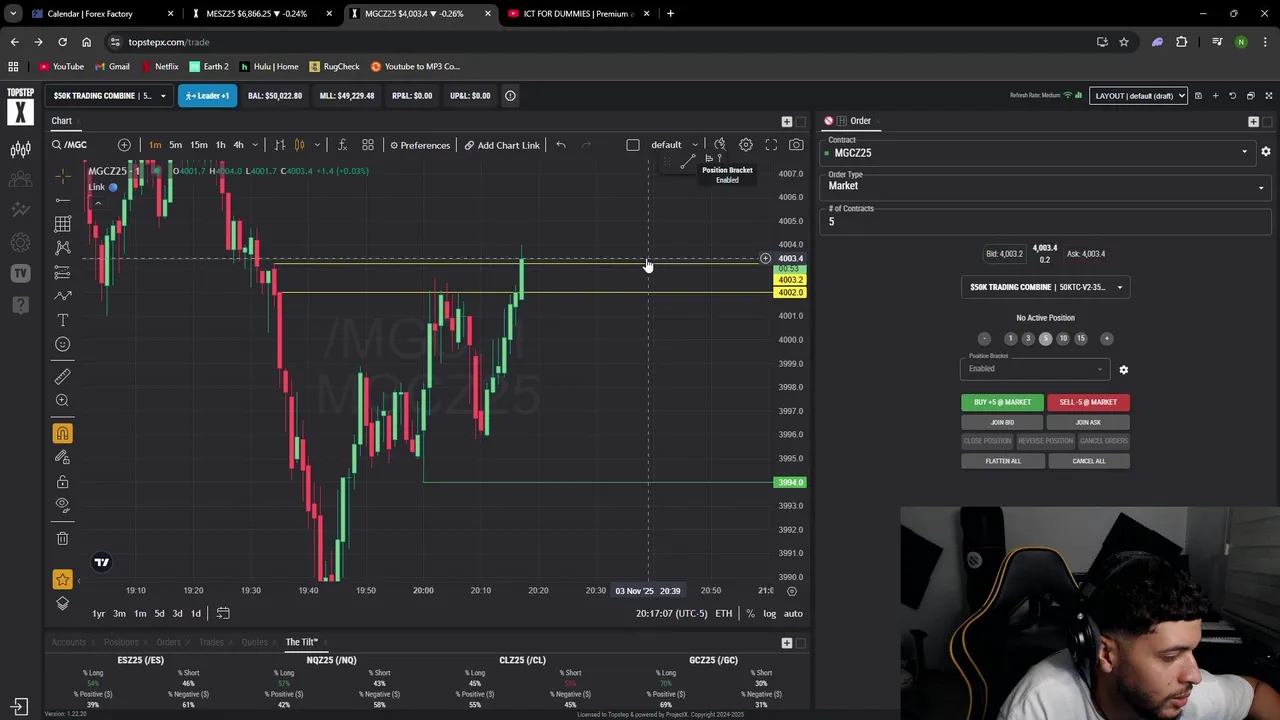Toggle hide all drawings eye icon
Image resolution: width=1280 pixels, height=720 pixels.
62,505
